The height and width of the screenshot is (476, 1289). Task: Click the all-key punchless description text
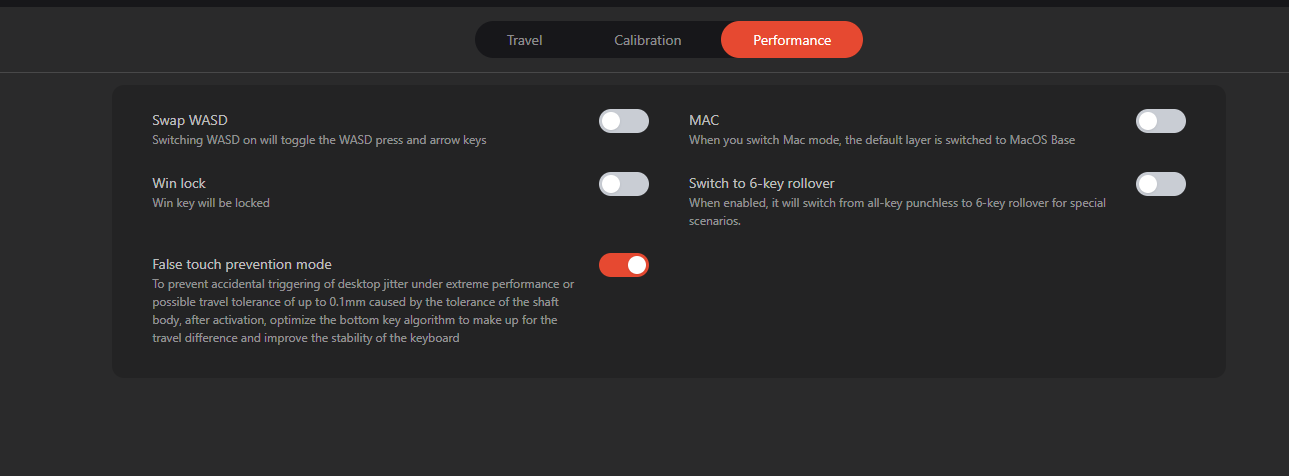point(896,212)
